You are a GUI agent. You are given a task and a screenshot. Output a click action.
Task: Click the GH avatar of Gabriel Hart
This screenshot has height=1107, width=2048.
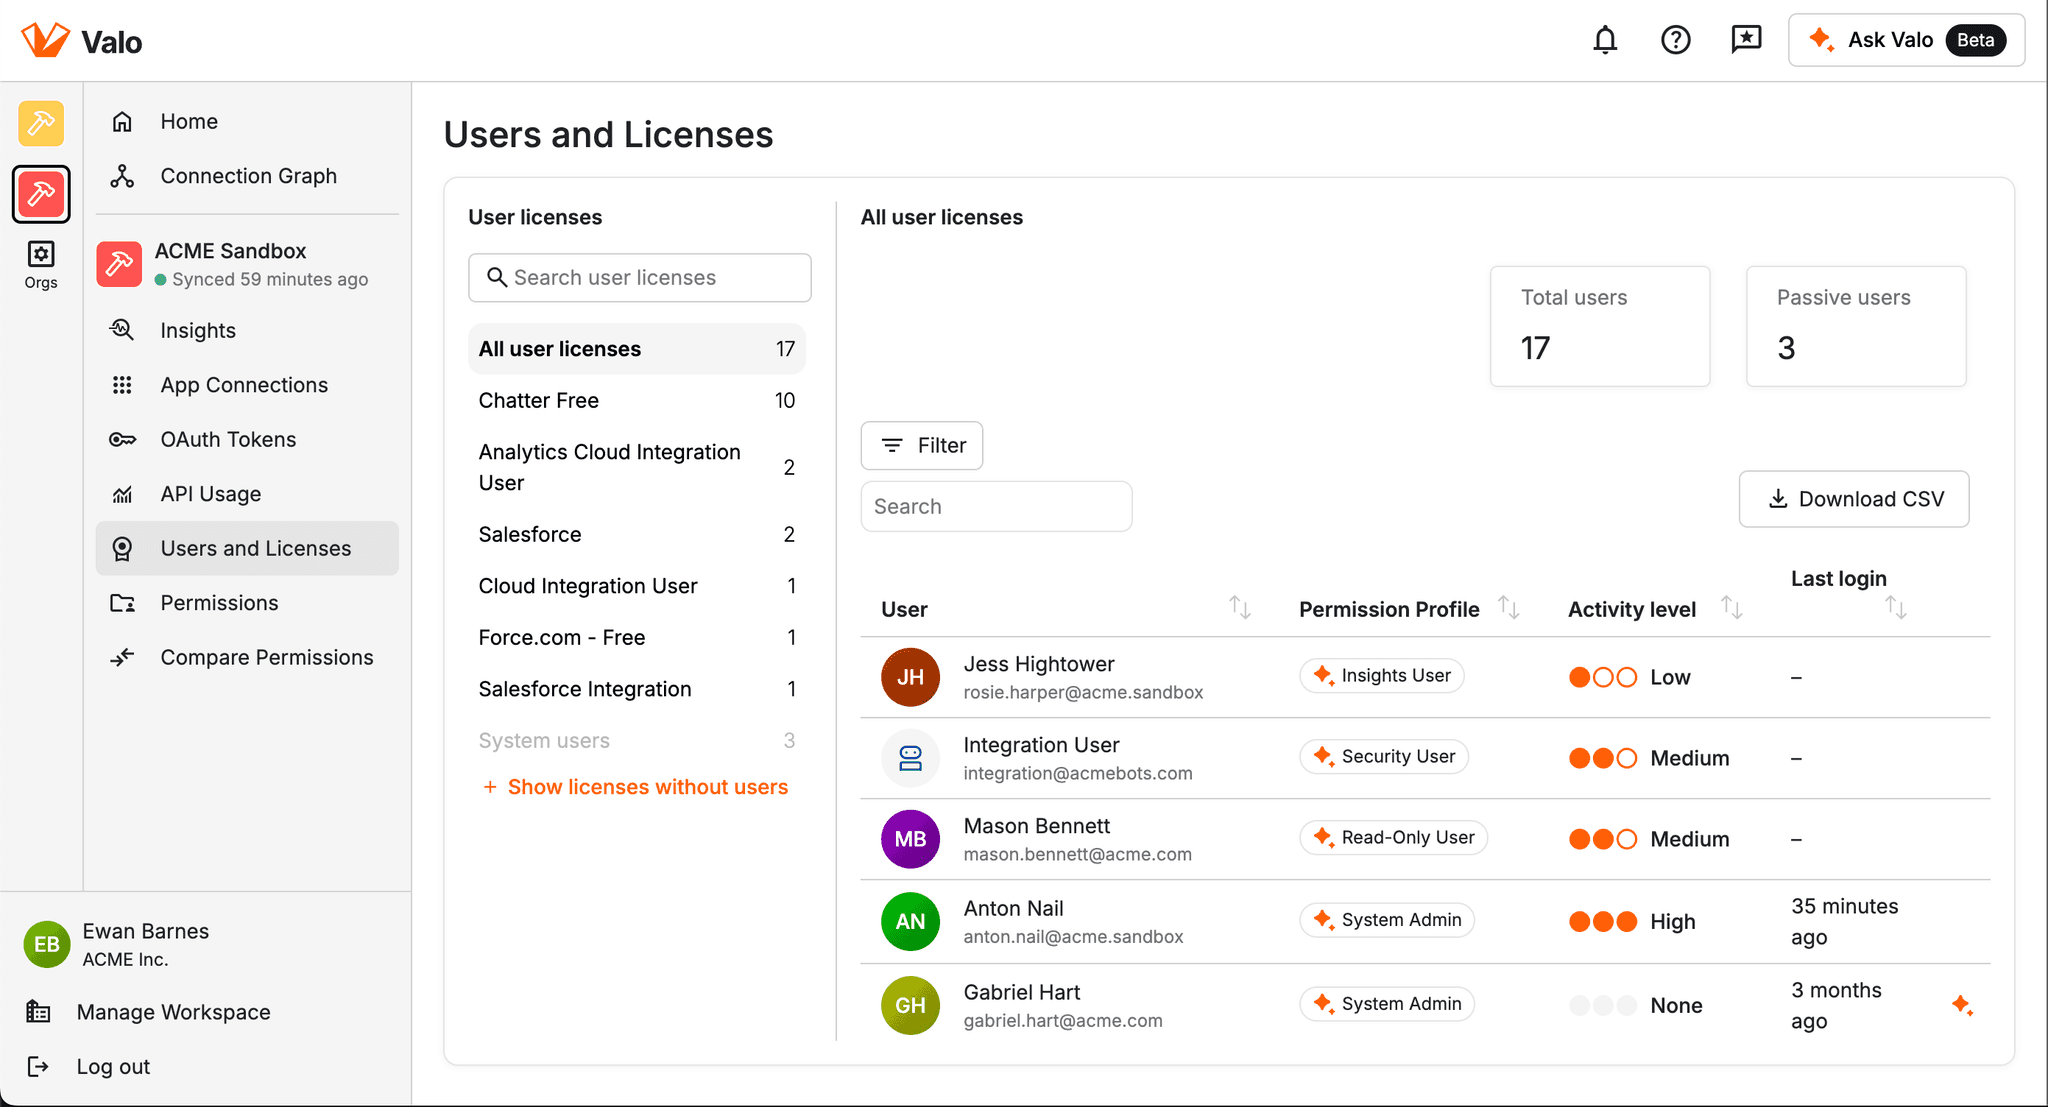point(910,1005)
